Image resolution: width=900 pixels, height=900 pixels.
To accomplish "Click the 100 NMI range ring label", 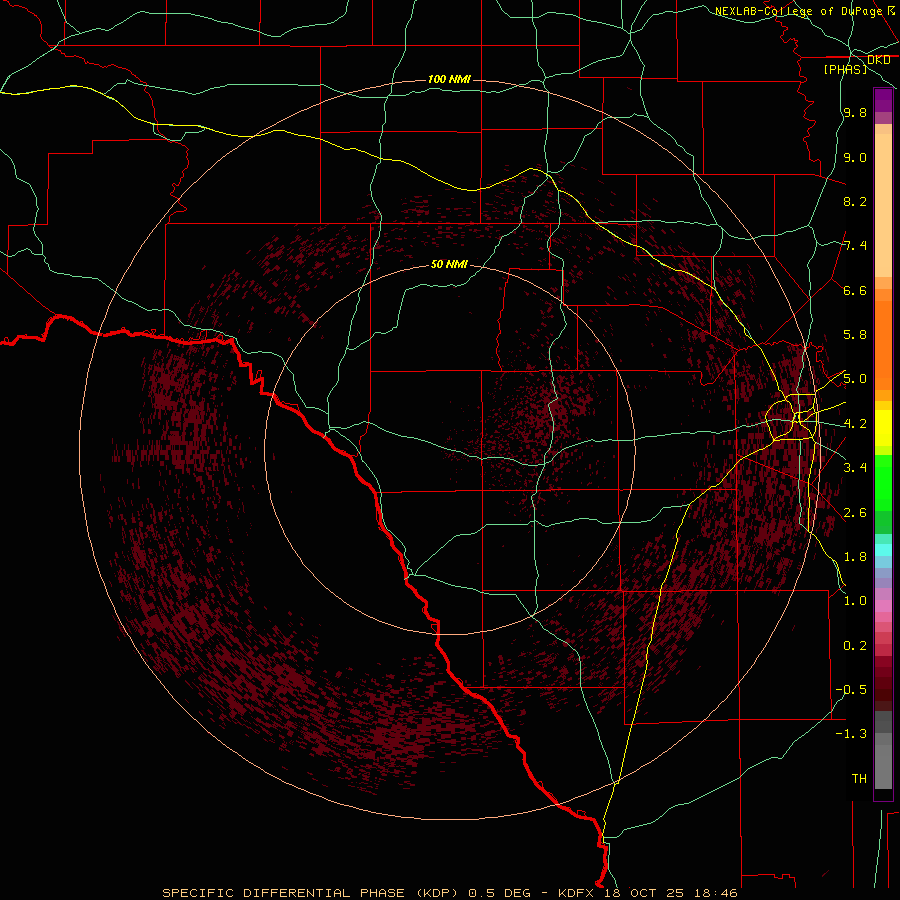I will click(x=449, y=79).
